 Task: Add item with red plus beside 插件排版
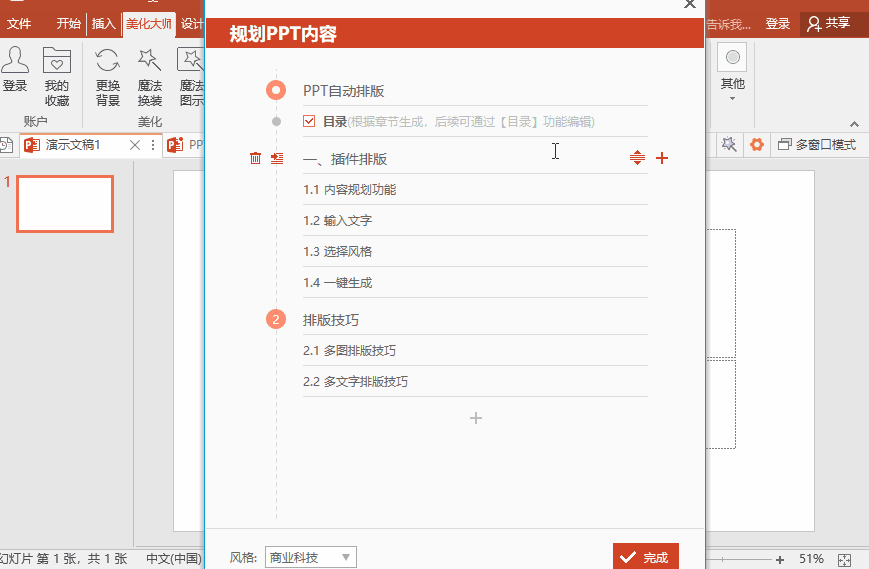(x=662, y=158)
